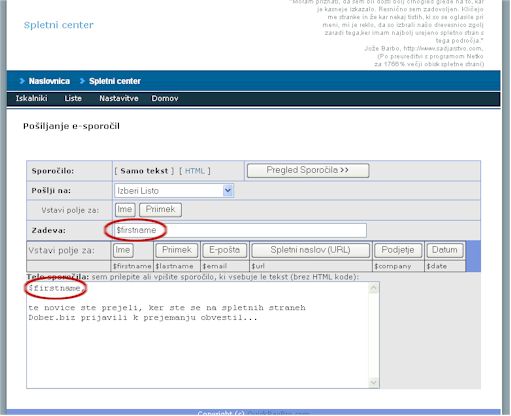Screen dimensions: 511x416
Task: Click the Podjetje insert field button
Action: (x=398, y=250)
